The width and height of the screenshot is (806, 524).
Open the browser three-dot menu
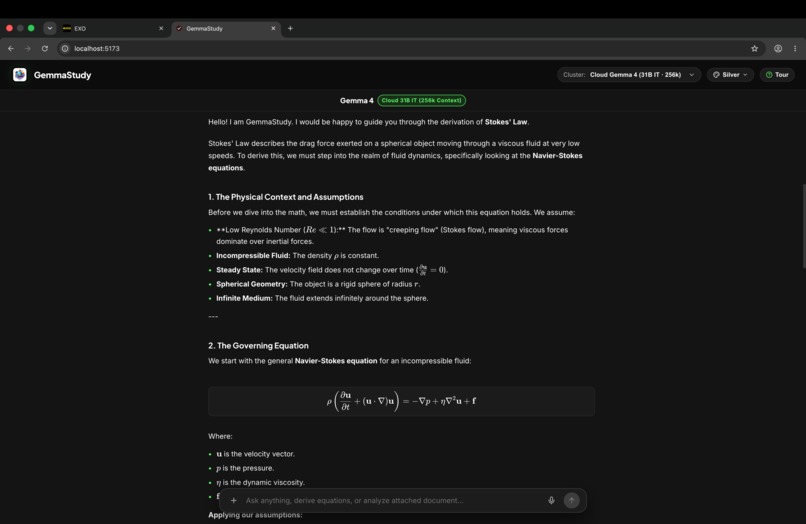tap(795, 48)
